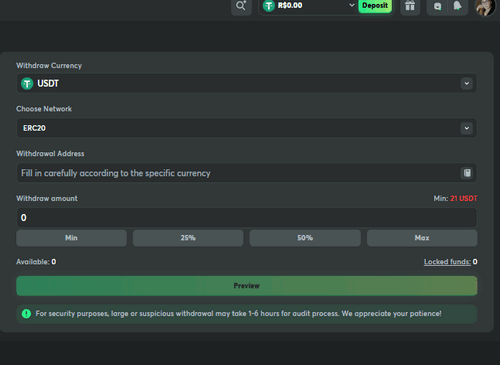This screenshot has width=500, height=365.
Task: Expand the Withdraw Currency USDT dropdown
Action: [246, 83]
